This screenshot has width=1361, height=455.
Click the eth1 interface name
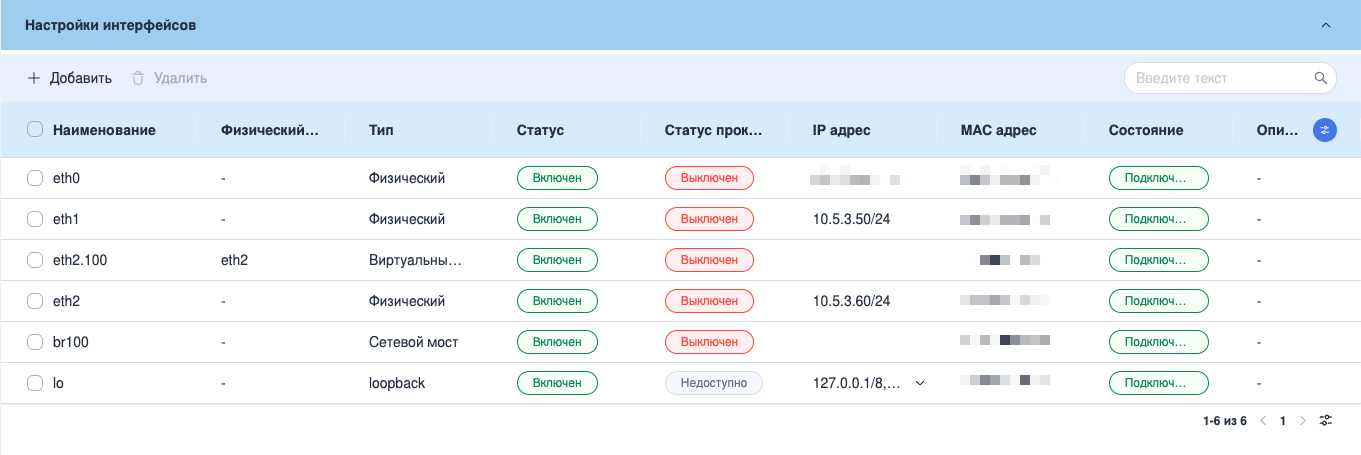66,219
